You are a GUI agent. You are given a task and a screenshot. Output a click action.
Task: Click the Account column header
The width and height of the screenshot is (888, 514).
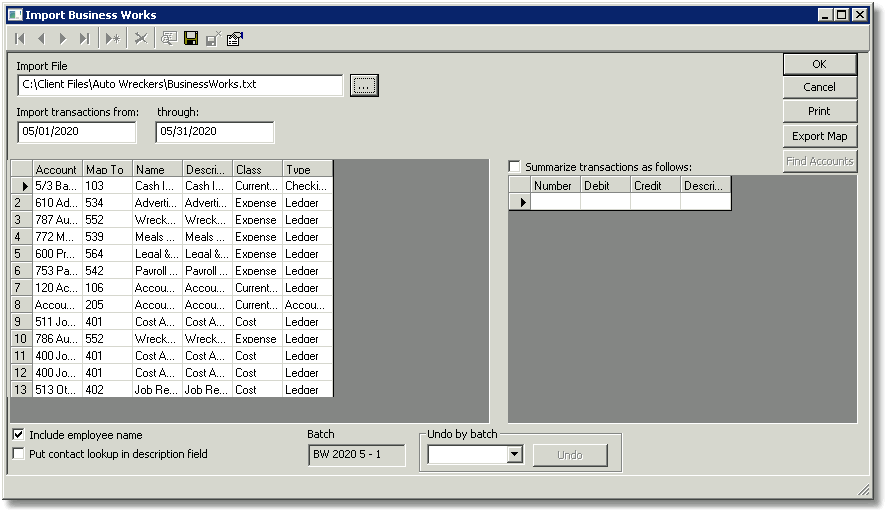(x=57, y=169)
